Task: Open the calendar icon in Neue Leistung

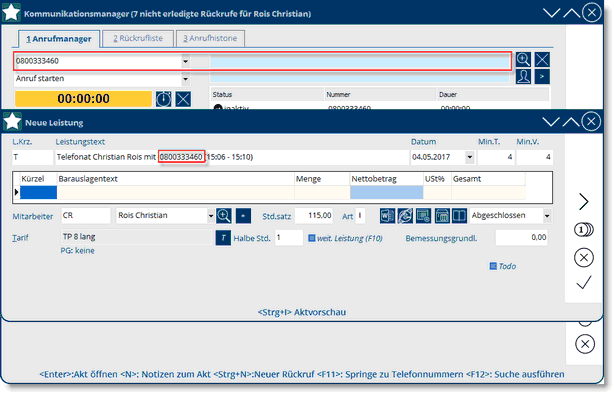Action: 442,216
